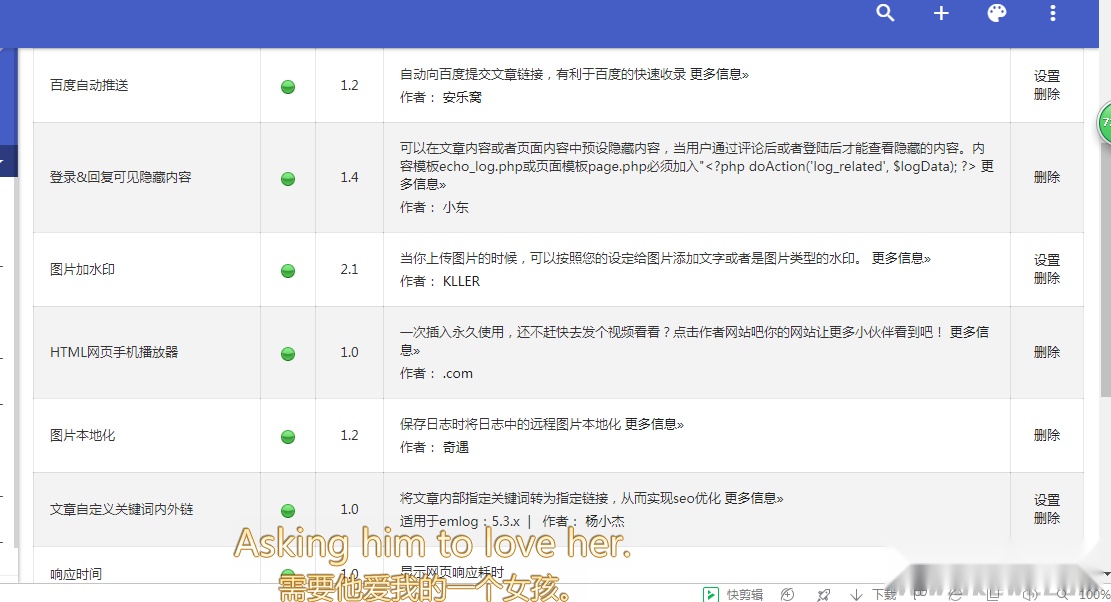1111x602 pixels.
Task: Toggle status of 图片加水印 plugin
Action: coord(288,270)
